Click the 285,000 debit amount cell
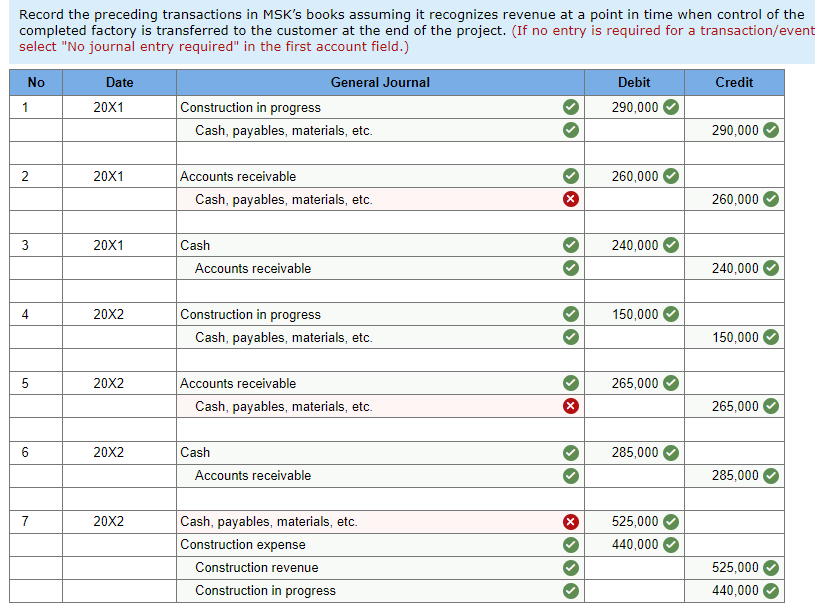Screen dimensions: 815x609 (x=634, y=452)
